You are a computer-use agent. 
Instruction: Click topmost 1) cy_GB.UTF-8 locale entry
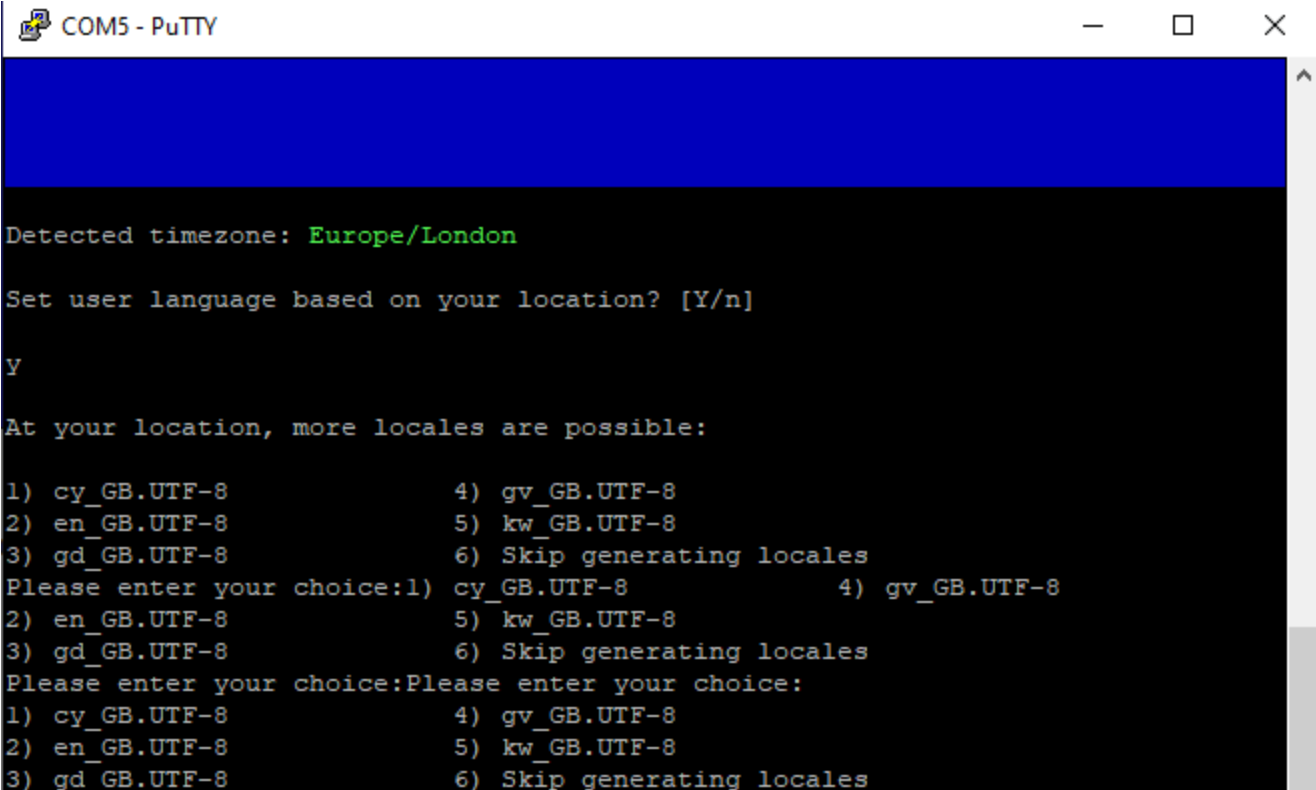pos(116,492)
